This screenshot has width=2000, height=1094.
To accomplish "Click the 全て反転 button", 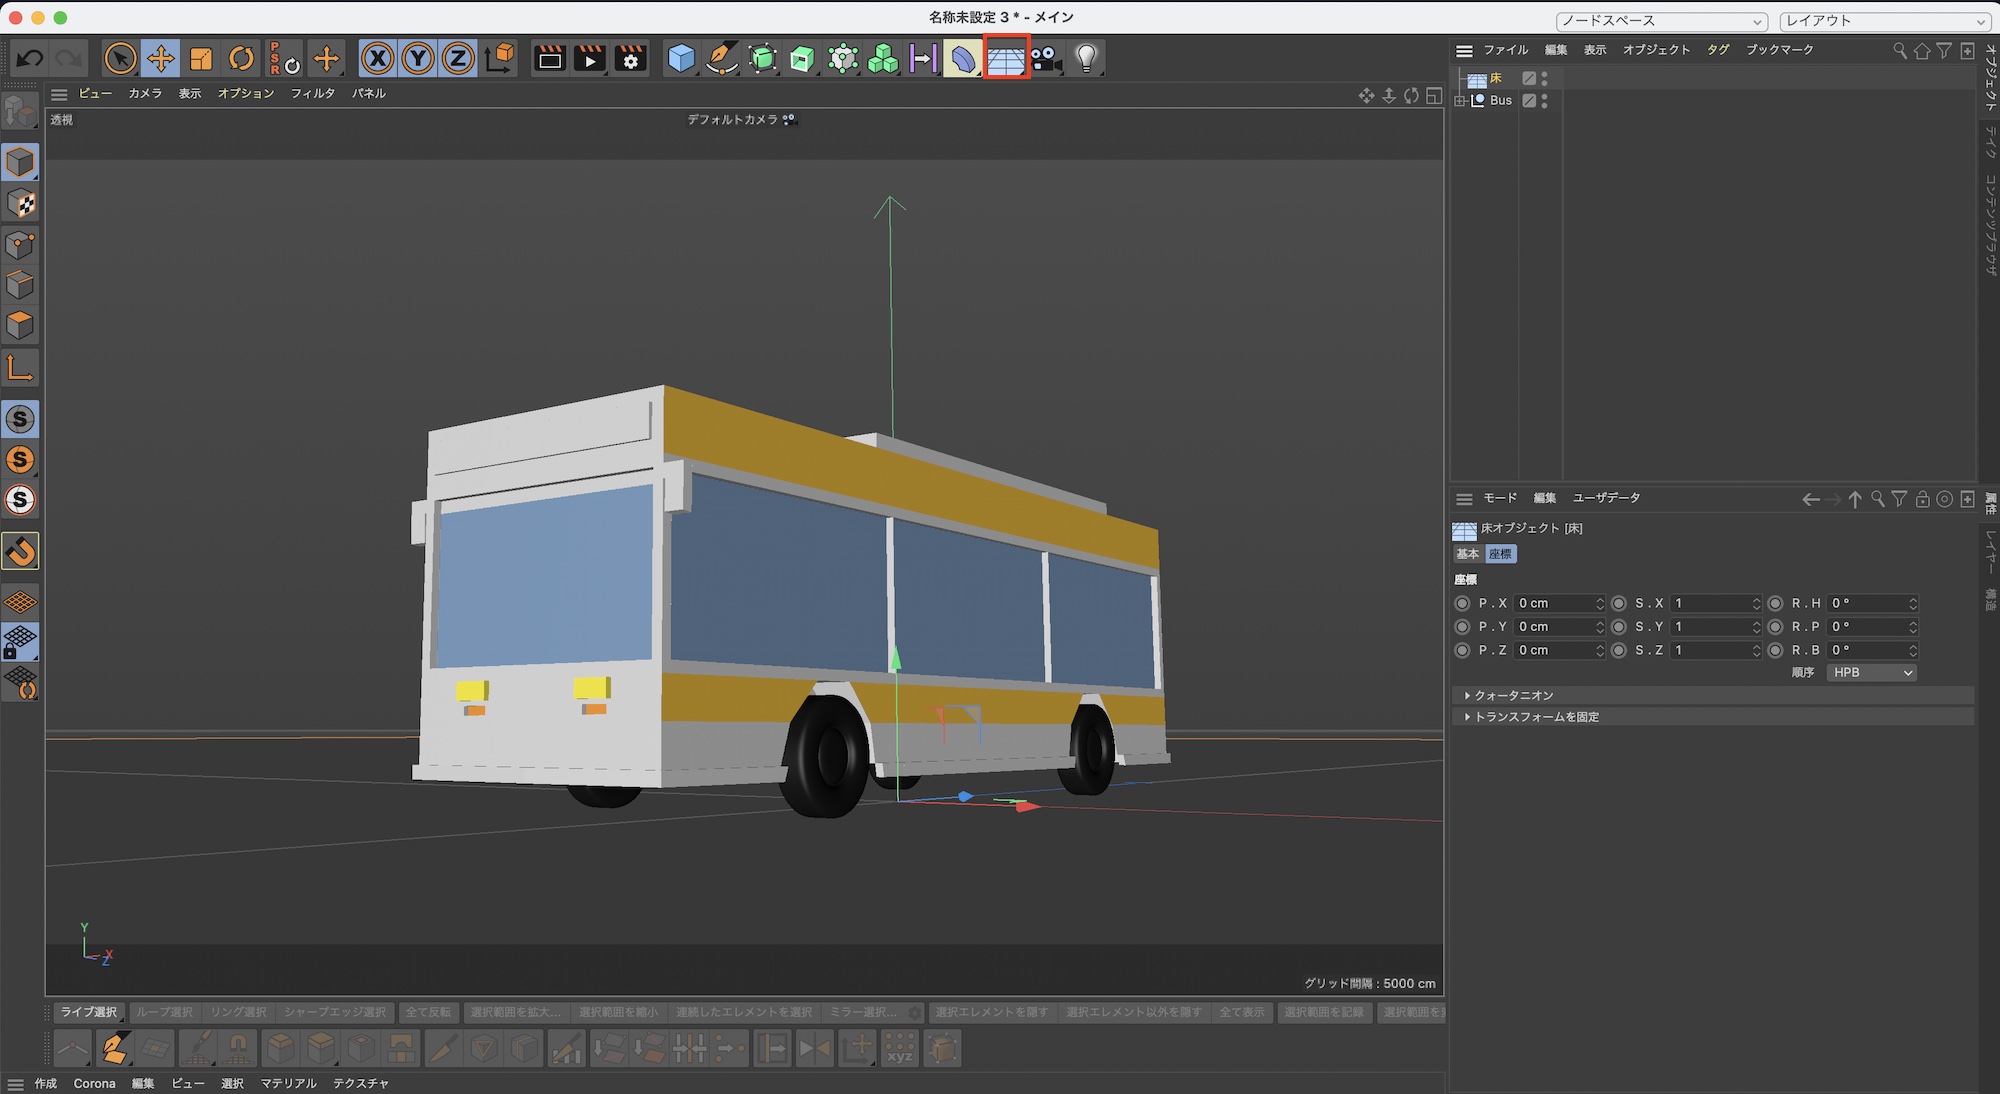I will point(428,1012).
